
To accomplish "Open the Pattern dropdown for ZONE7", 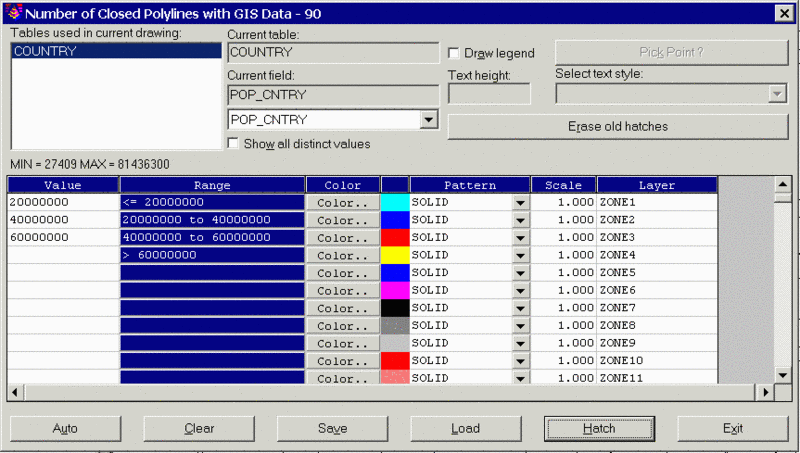I will [520, 309].
